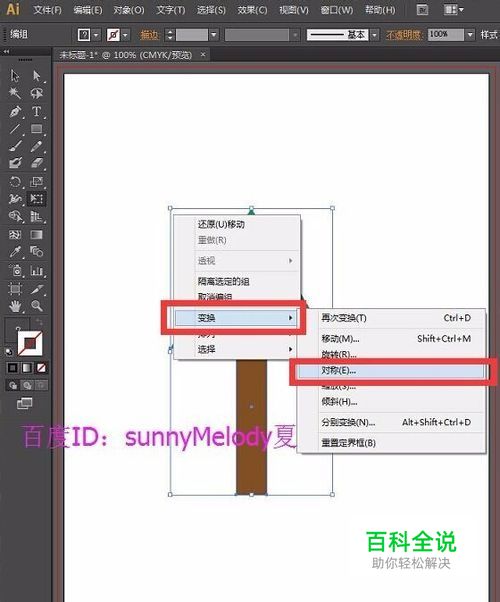Select the Zoom tool
The image size is (500, 602).
pyautogui.click(x=36, y=306)
